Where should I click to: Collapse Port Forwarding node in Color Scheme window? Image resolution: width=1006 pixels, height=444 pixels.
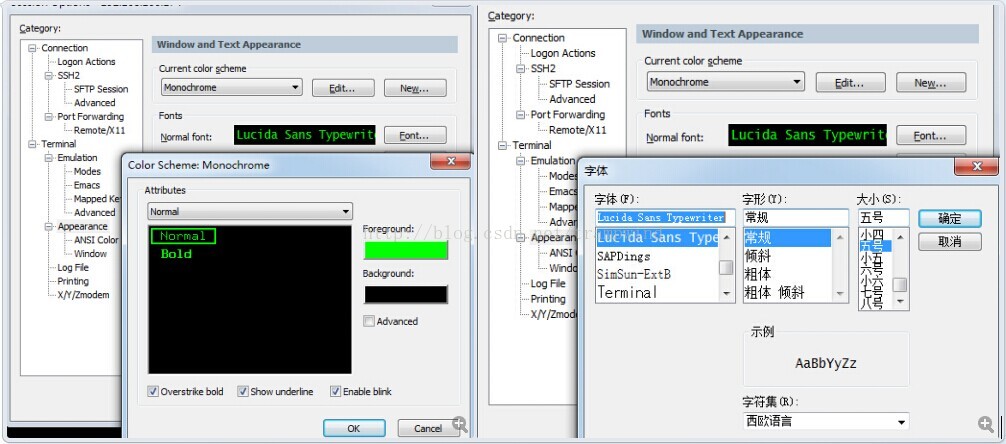pos(49,117)
